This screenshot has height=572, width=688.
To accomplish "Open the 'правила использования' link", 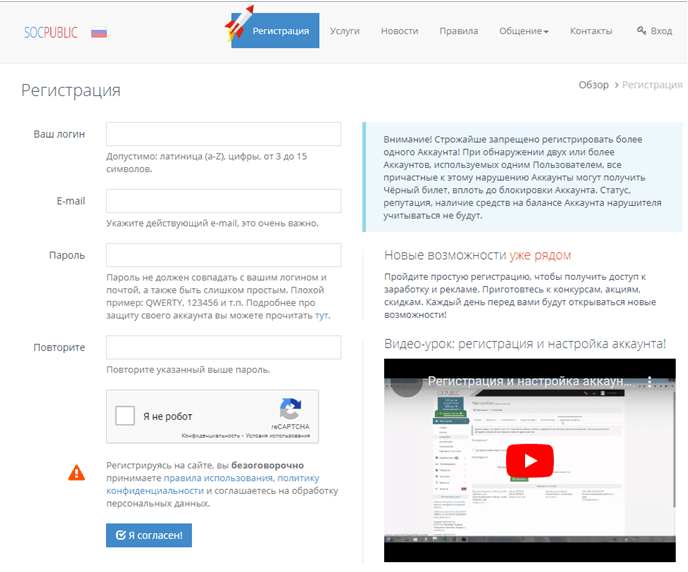I will 218,478.
